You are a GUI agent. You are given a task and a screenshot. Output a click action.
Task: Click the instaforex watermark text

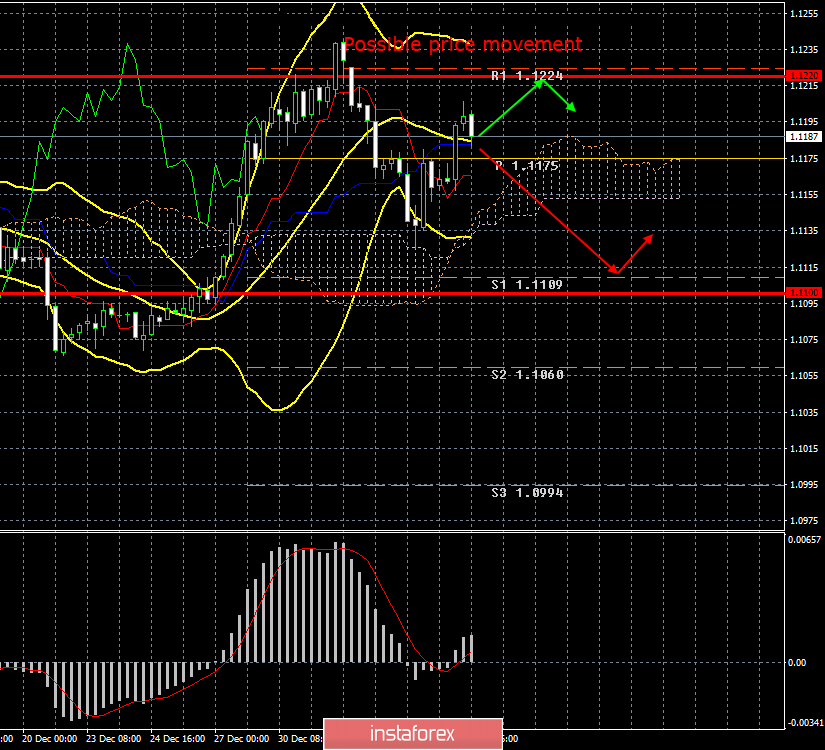[x=417, y=734]
